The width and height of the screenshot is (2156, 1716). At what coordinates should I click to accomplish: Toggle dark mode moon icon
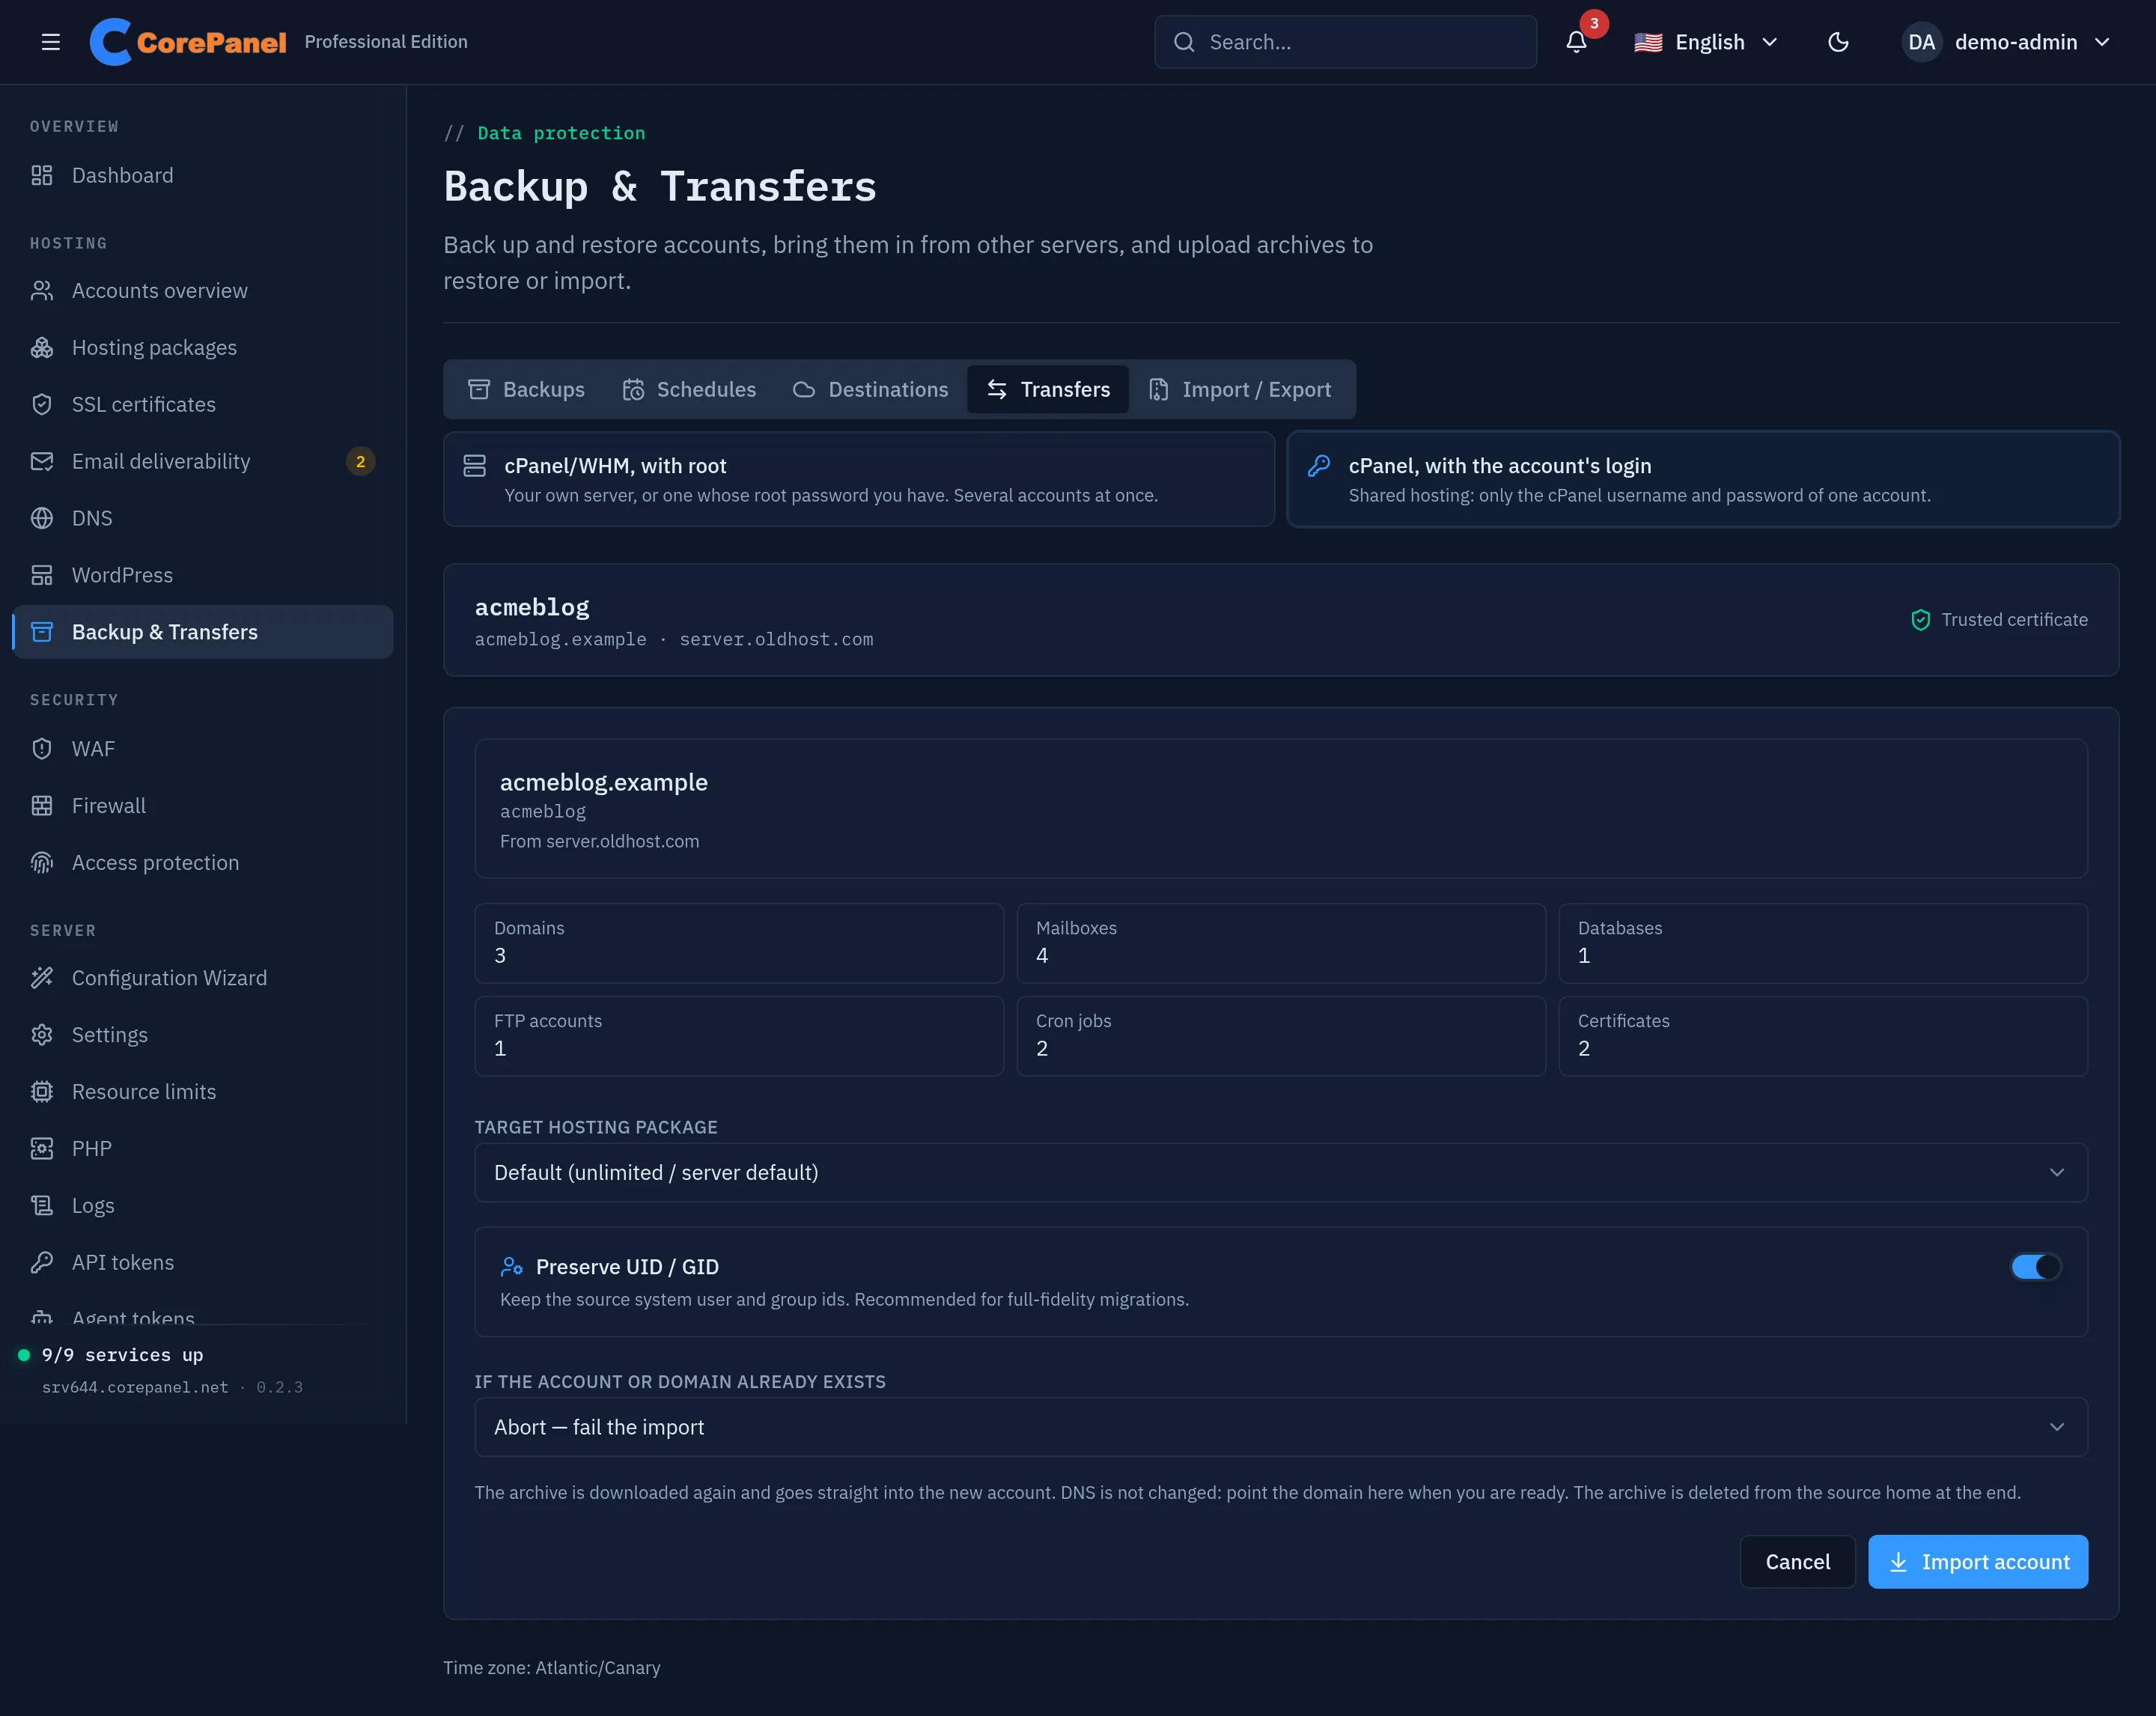1838,42
